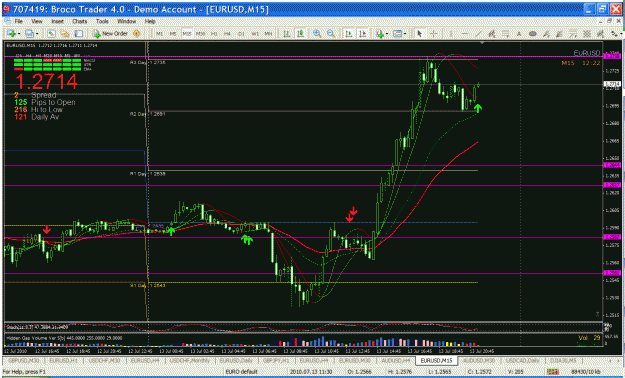Image resolution: width=625 pixels, height=378 pixels.
Task: Zoom in on the chart
Action: (317, 34)
